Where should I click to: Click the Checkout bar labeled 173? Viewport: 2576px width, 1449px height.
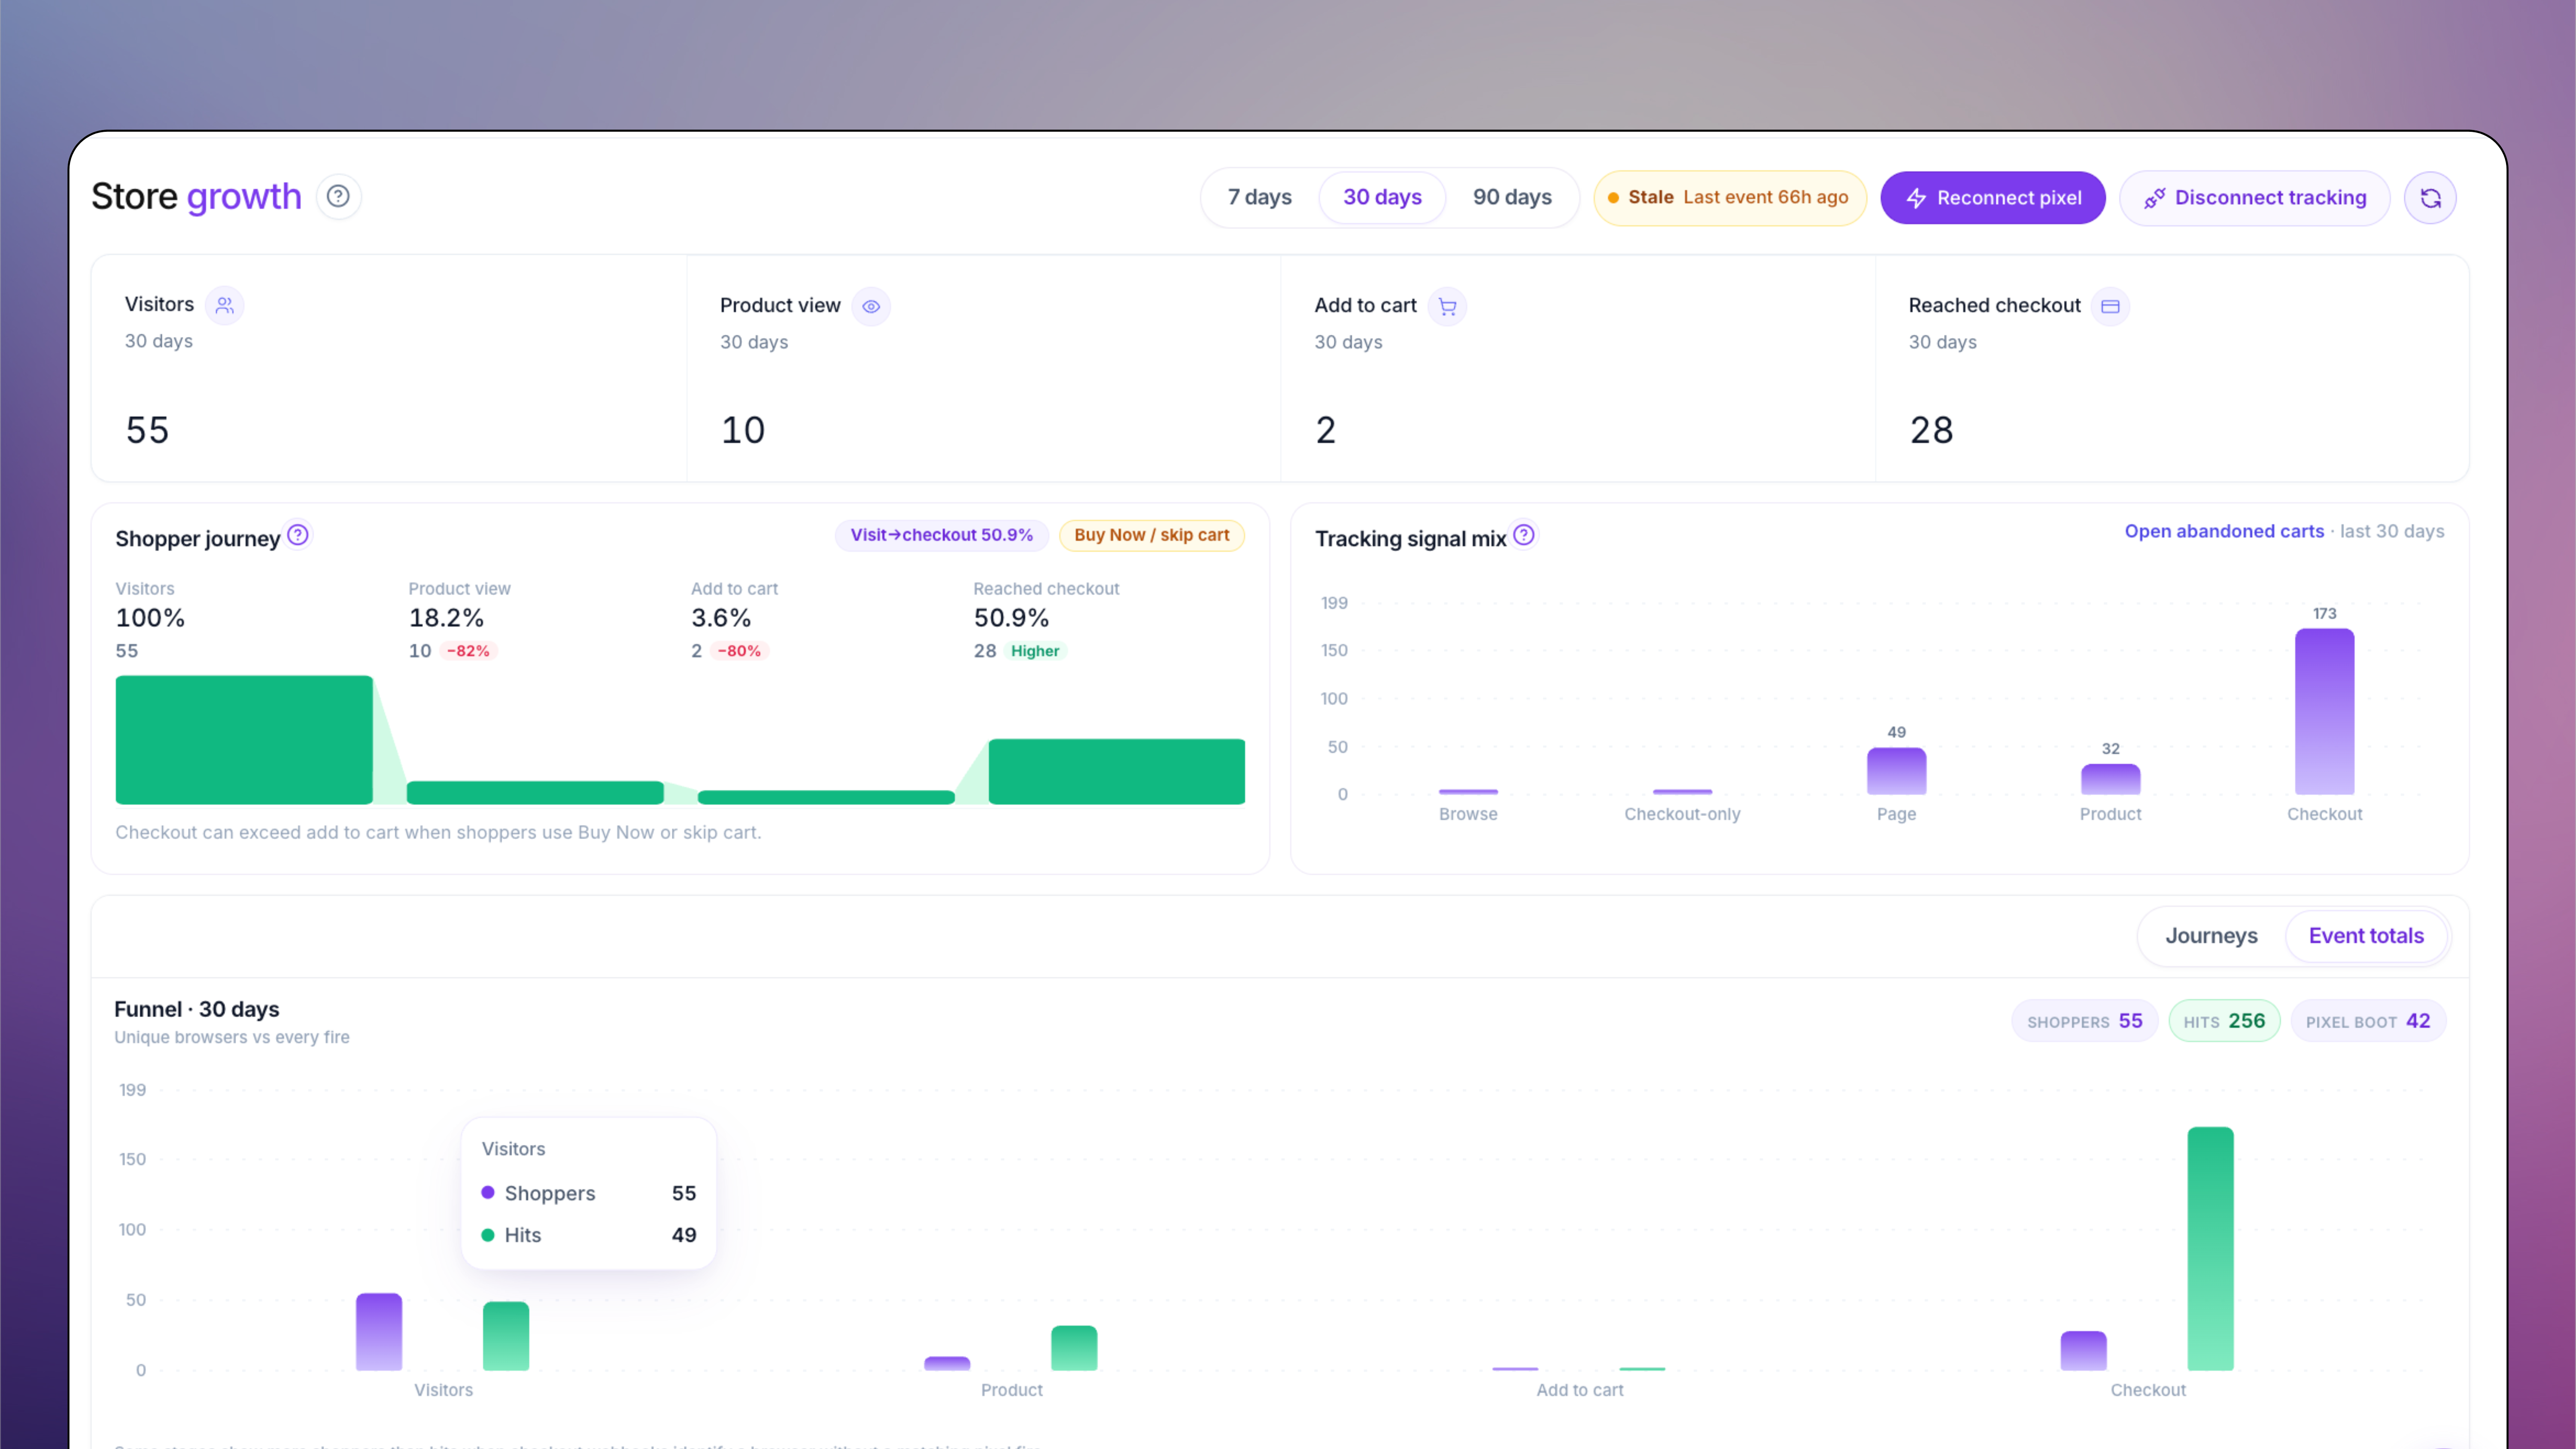[2324, 711]
